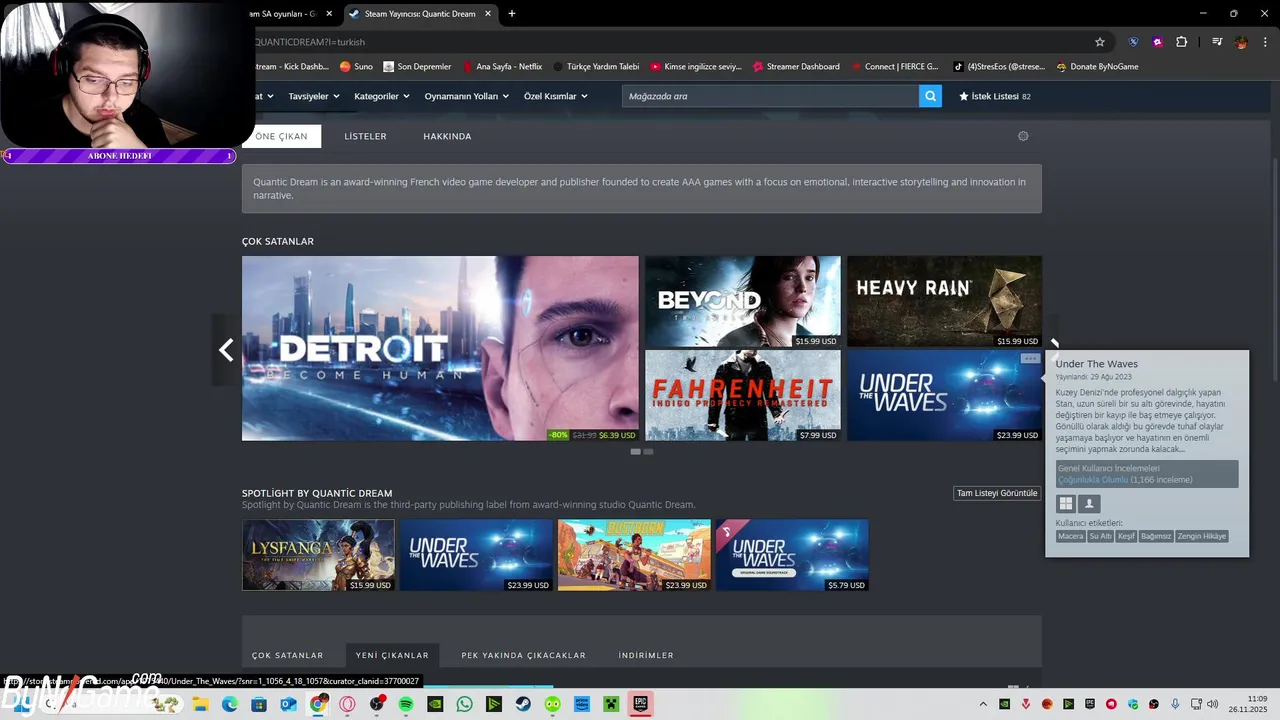Image resolution: width=1280 pixels, height=720 pixels.
Task: Click the magnifier search button in the store bar
Action: click(x=930, y=96)
